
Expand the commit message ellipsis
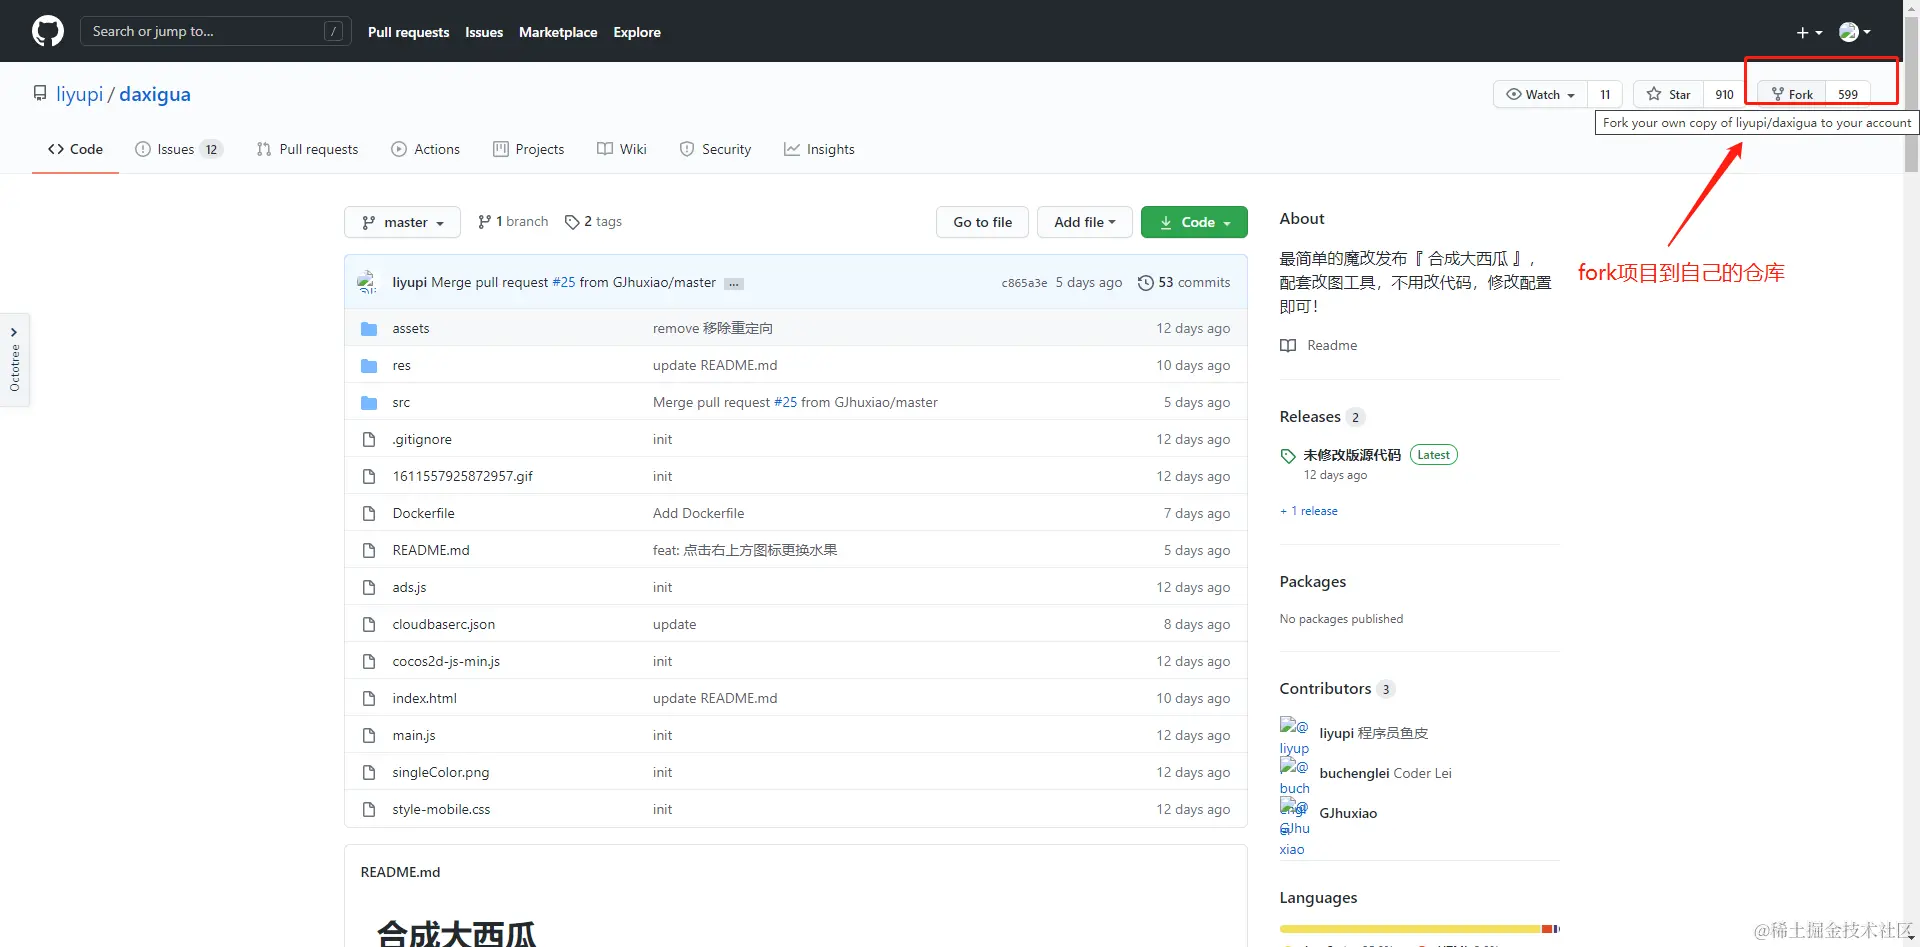click(x=734, y=284)
